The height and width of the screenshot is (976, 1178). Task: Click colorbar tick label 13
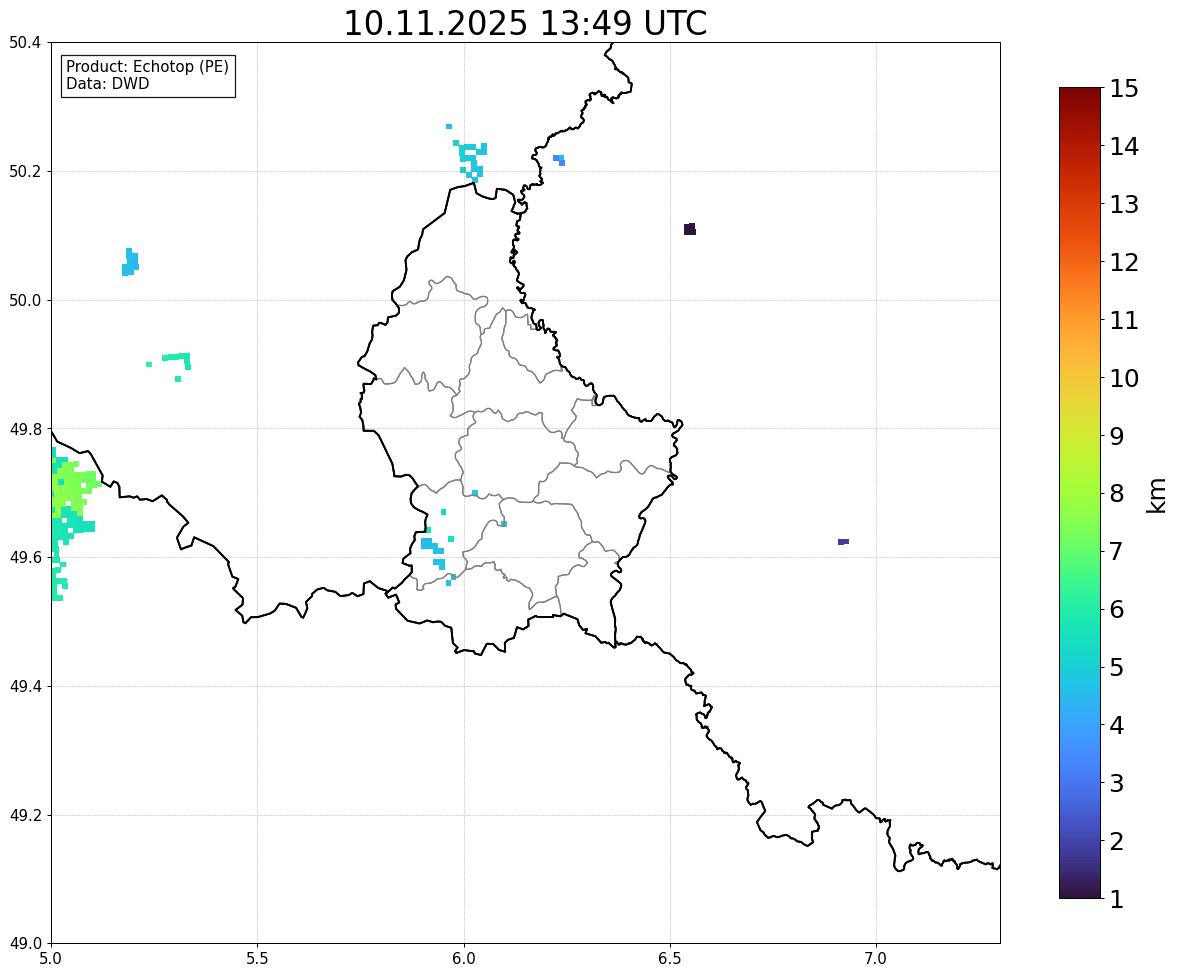point(1124,204)
